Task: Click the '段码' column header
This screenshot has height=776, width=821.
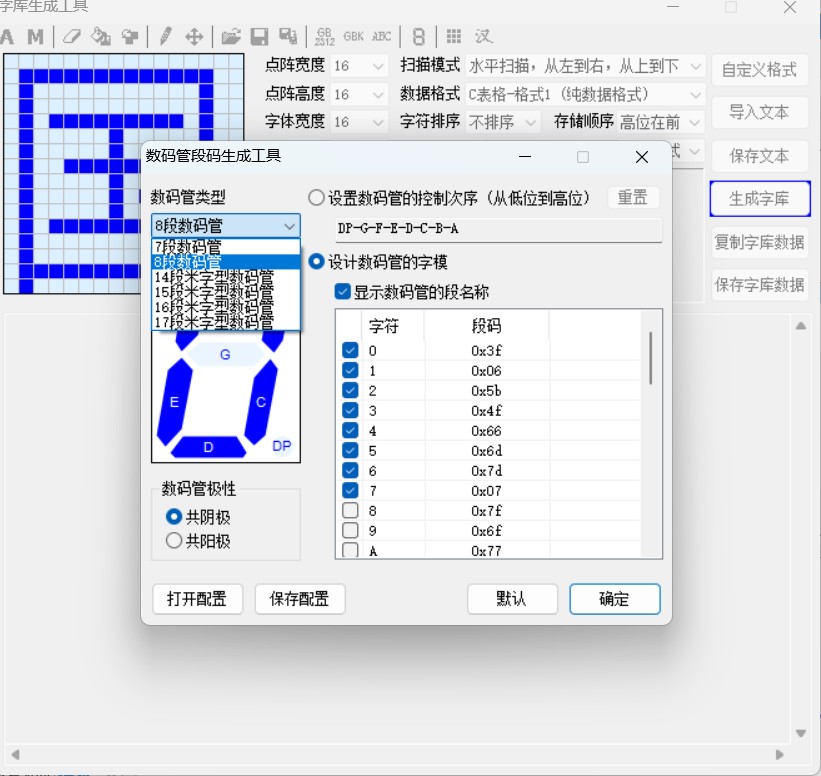Action: (x=486, y=326)
